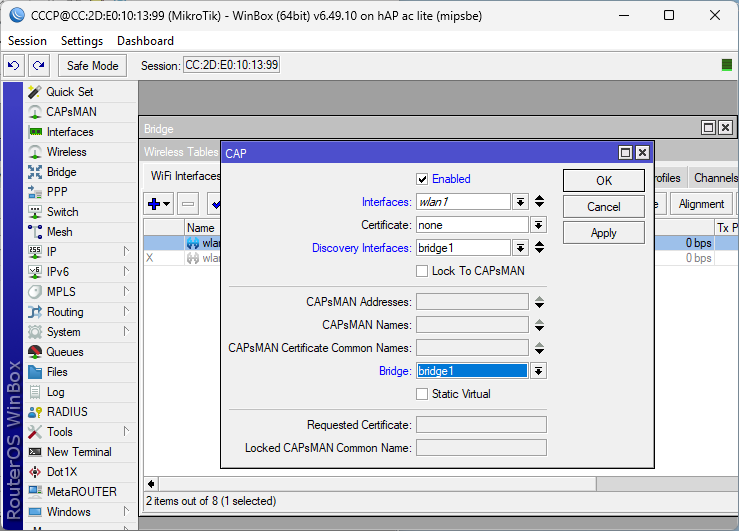Image resolution: width=739 pixels, height=531 pixels.
Task: Expand the MPLS submenu
Action: tap(126, 291)
